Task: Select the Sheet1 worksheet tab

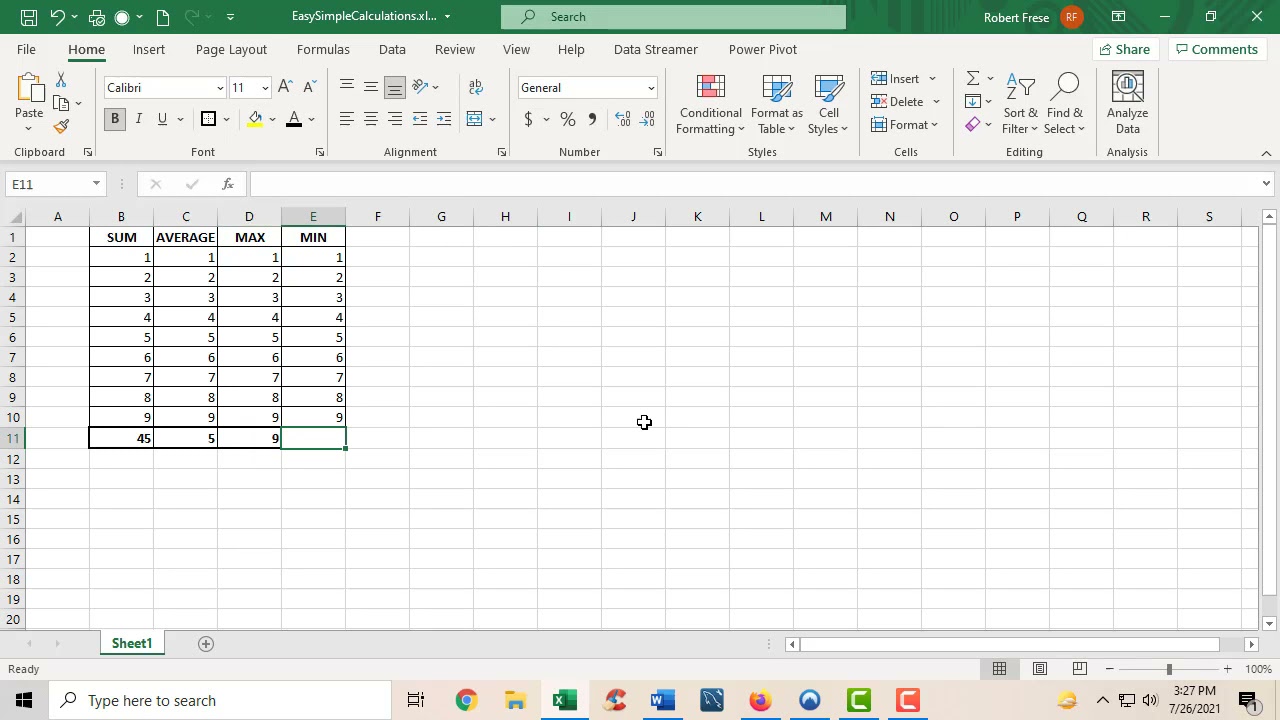Action: [x=132, y=644]
